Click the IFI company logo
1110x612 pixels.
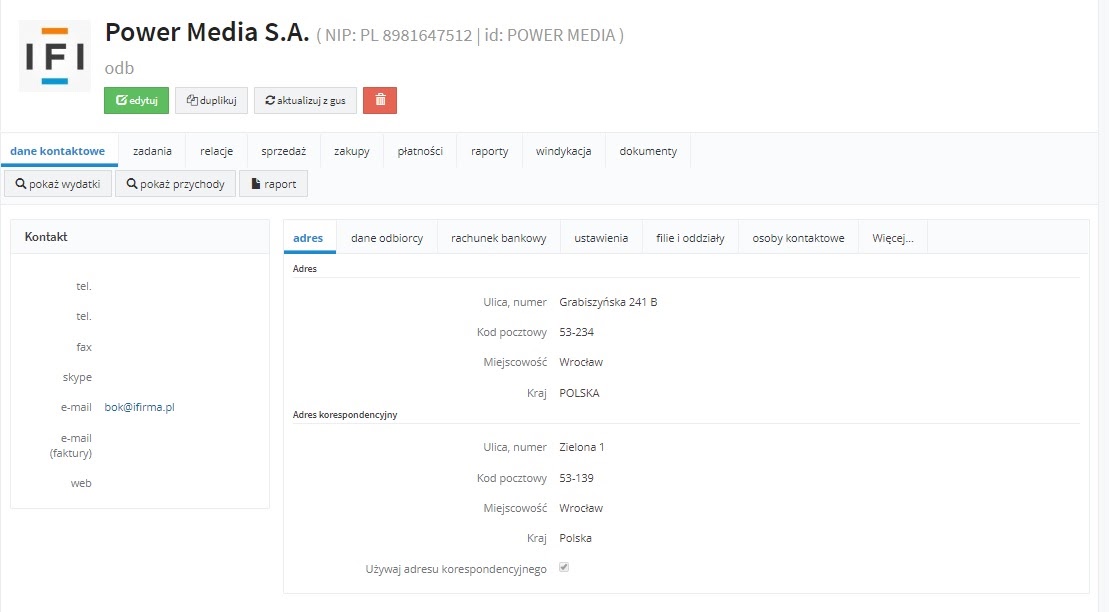coord(55,56)
